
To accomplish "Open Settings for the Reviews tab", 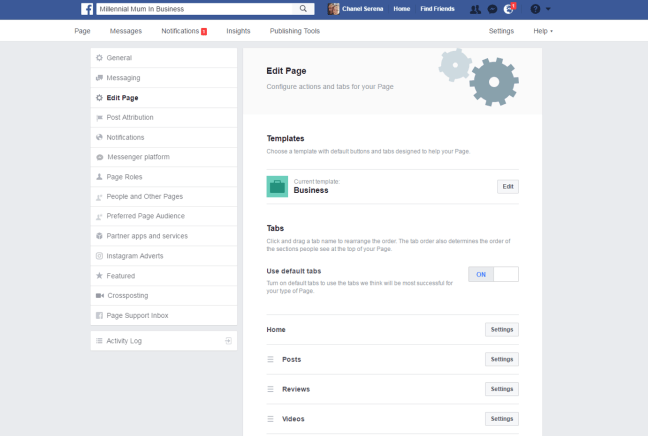I will click(502, 389).
